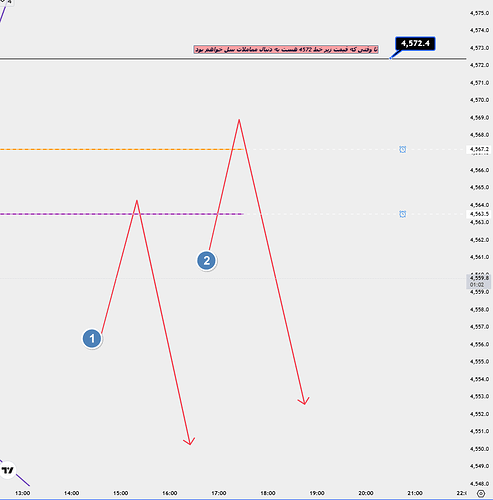Click the 4,553.0 price axis label
This screenshot has width=493, height=500.
479,396
